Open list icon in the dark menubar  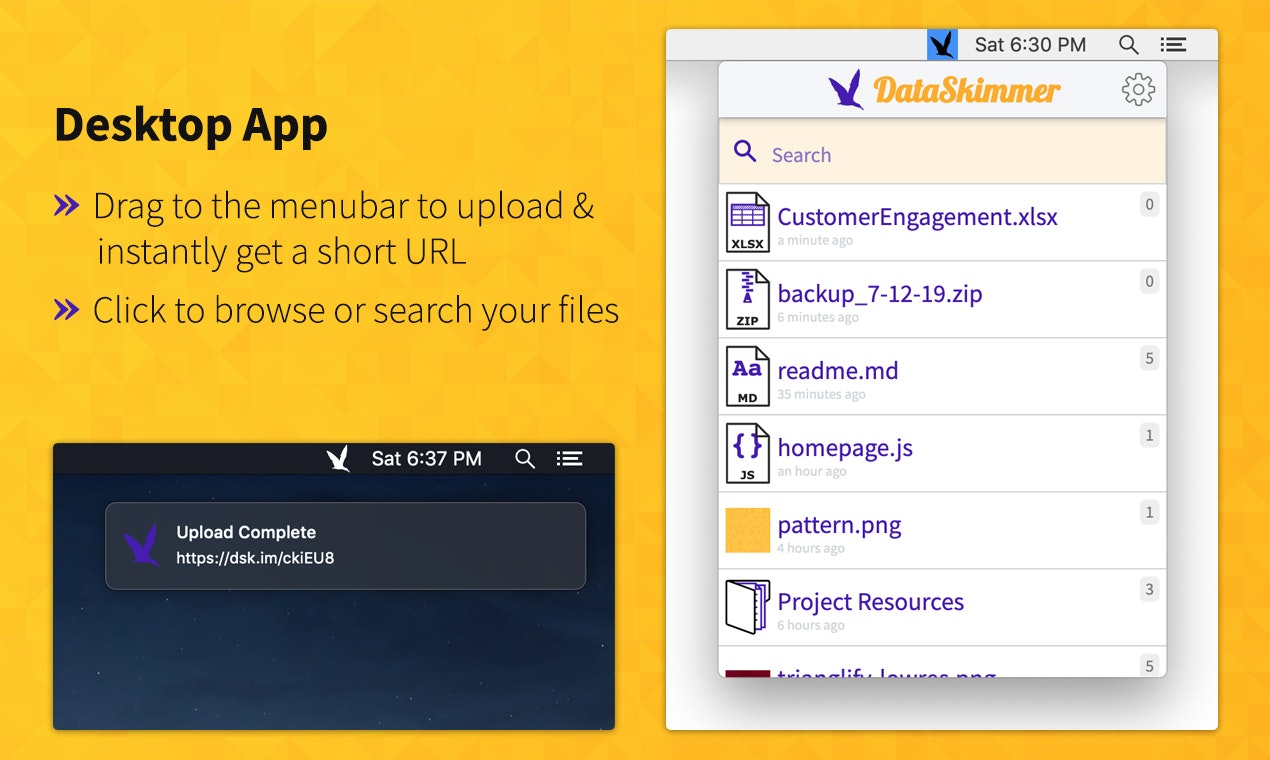570,459
